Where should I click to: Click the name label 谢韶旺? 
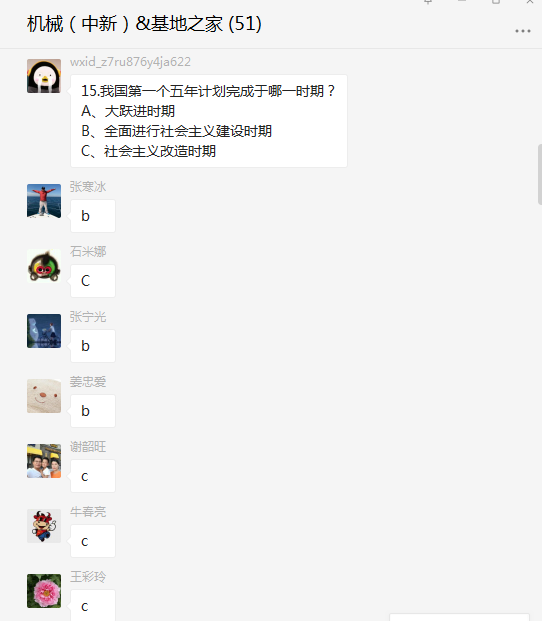tap(88, 447)
